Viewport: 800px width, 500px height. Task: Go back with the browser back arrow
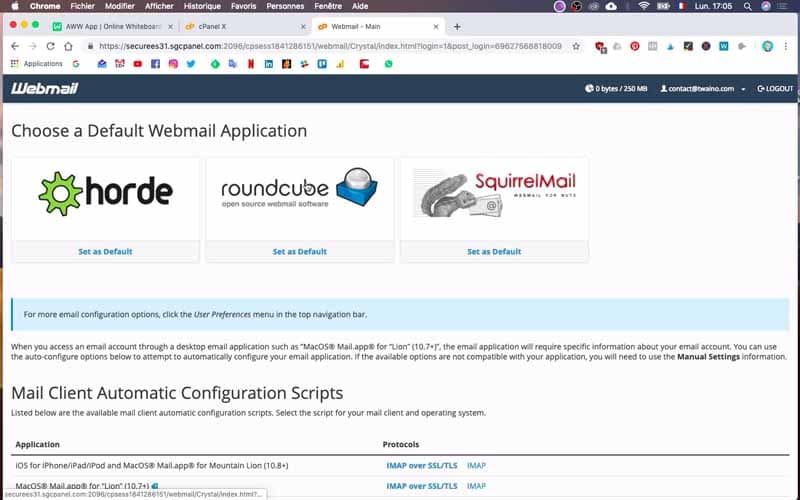pos(15,46)
